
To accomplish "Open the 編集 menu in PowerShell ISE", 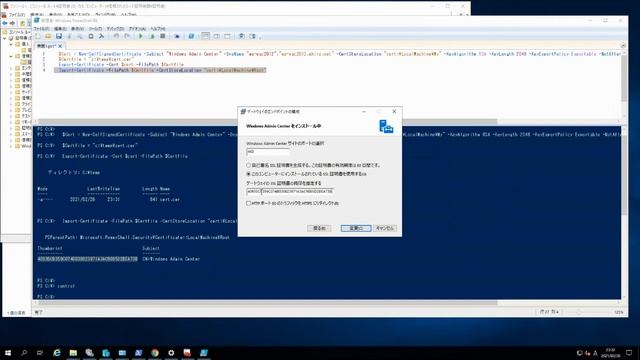I will click(60, 29).
